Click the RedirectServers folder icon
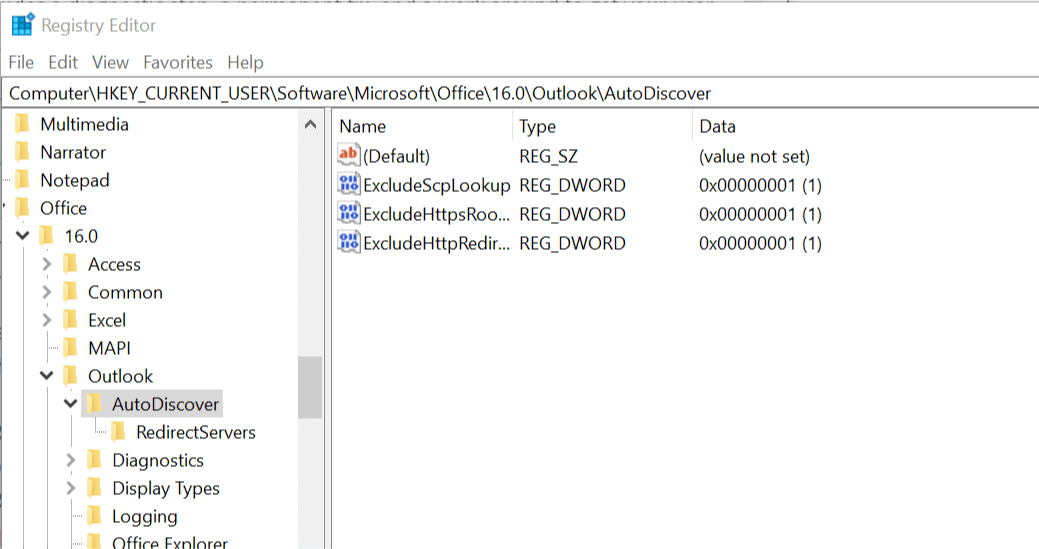This screenshot has height=549, width=1039. pos(119,432)
